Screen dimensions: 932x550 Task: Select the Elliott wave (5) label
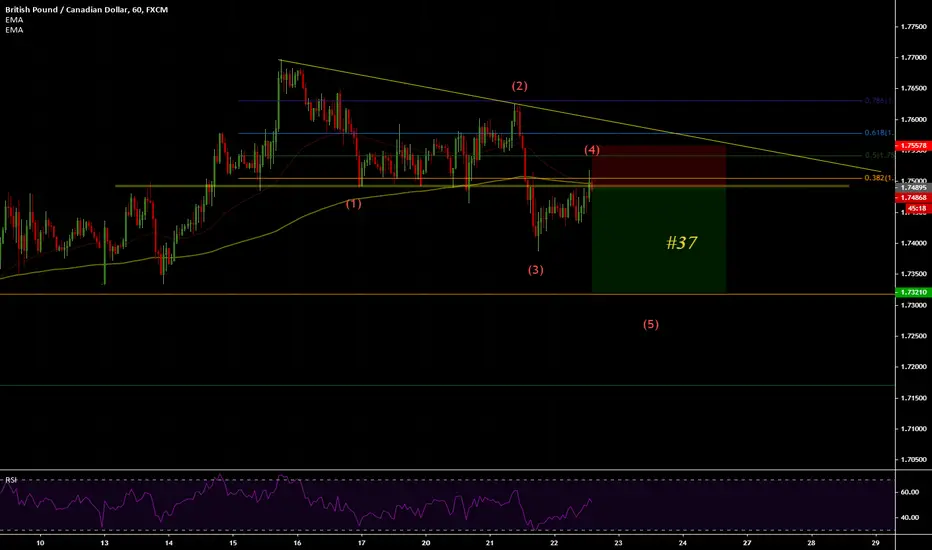click(651, 324)
